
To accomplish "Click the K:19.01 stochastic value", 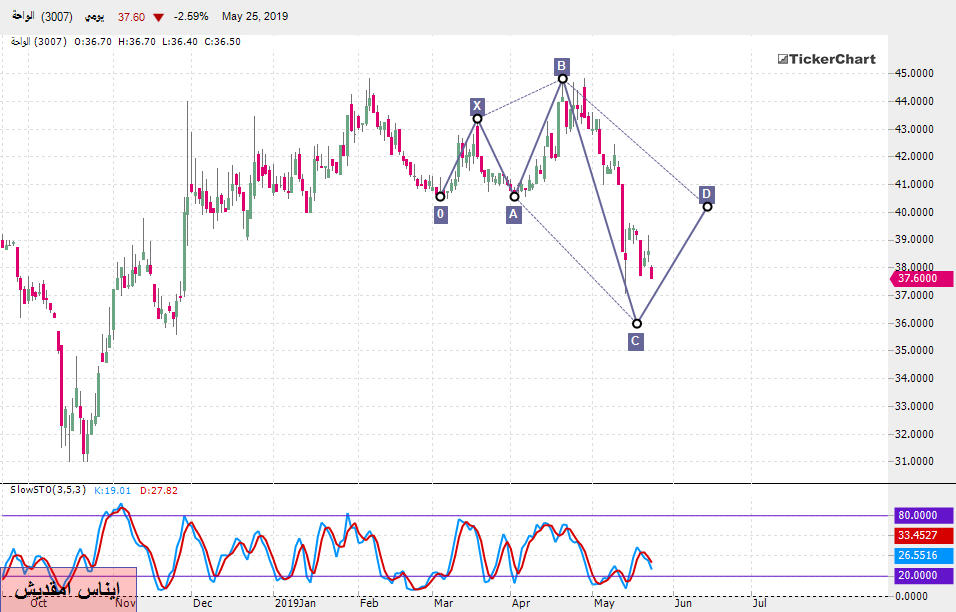I will (112, 490).
